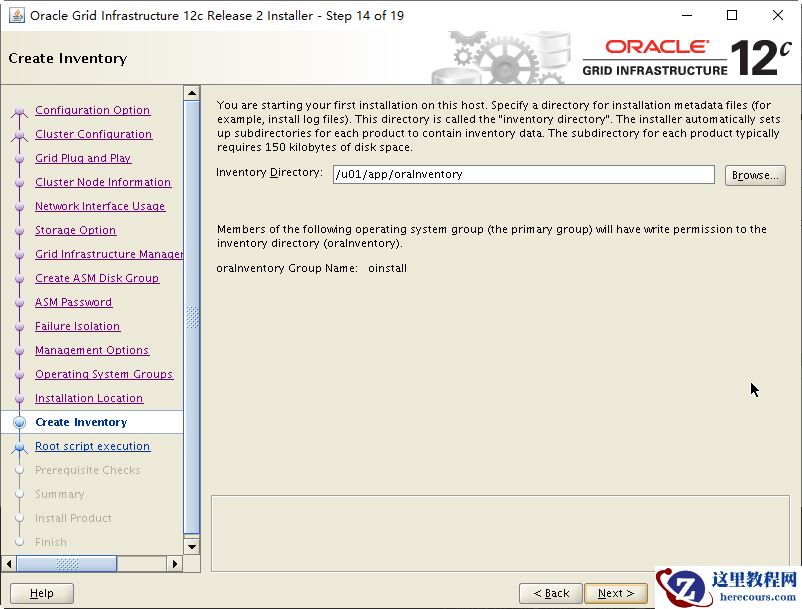Click the Cluster Configuration step marker icon
Image resolution: width=802 pixels, height=609 pixels.
[19, 135]
